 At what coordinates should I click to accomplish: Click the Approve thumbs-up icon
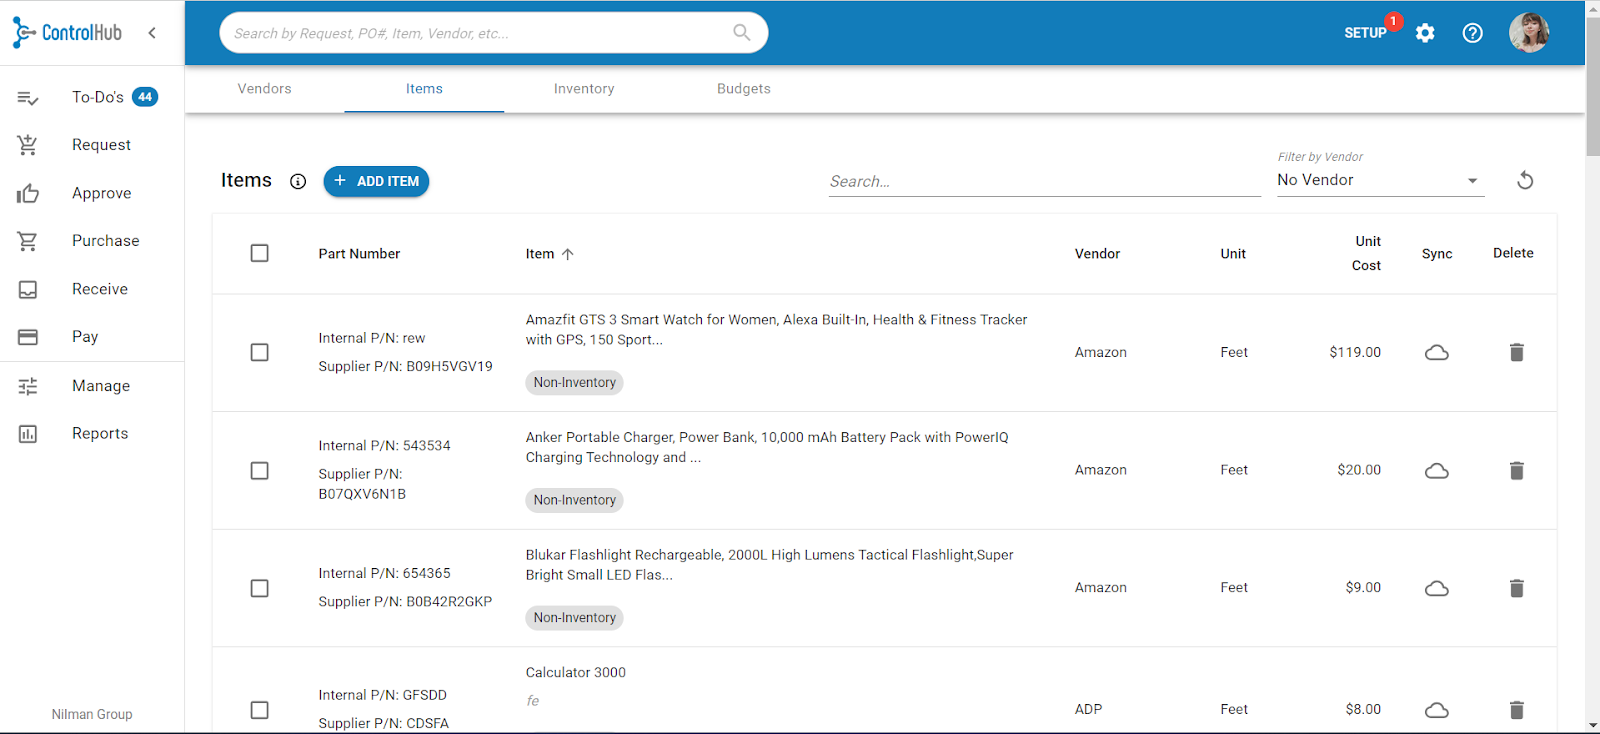pyautogui.click(x=28, y=193)
